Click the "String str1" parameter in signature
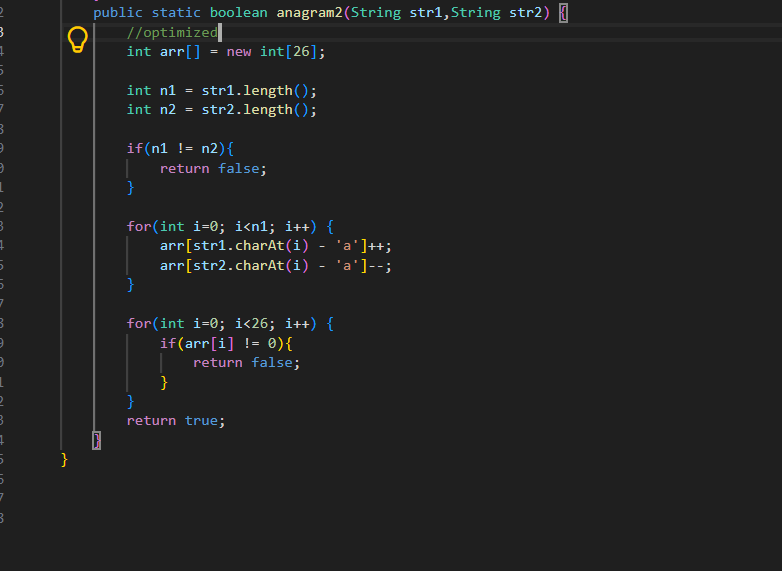 pos(396,12)
